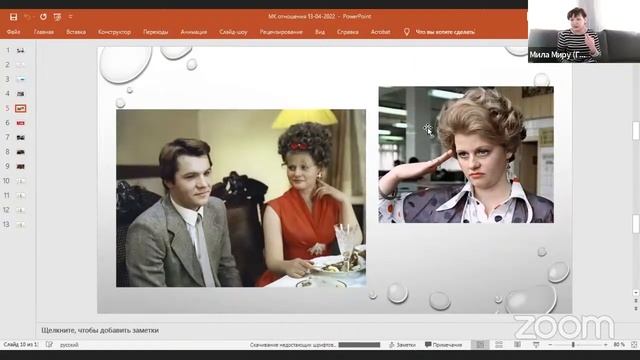
Task: Select slide 9 thumbnail
Action: coord(20,167)
